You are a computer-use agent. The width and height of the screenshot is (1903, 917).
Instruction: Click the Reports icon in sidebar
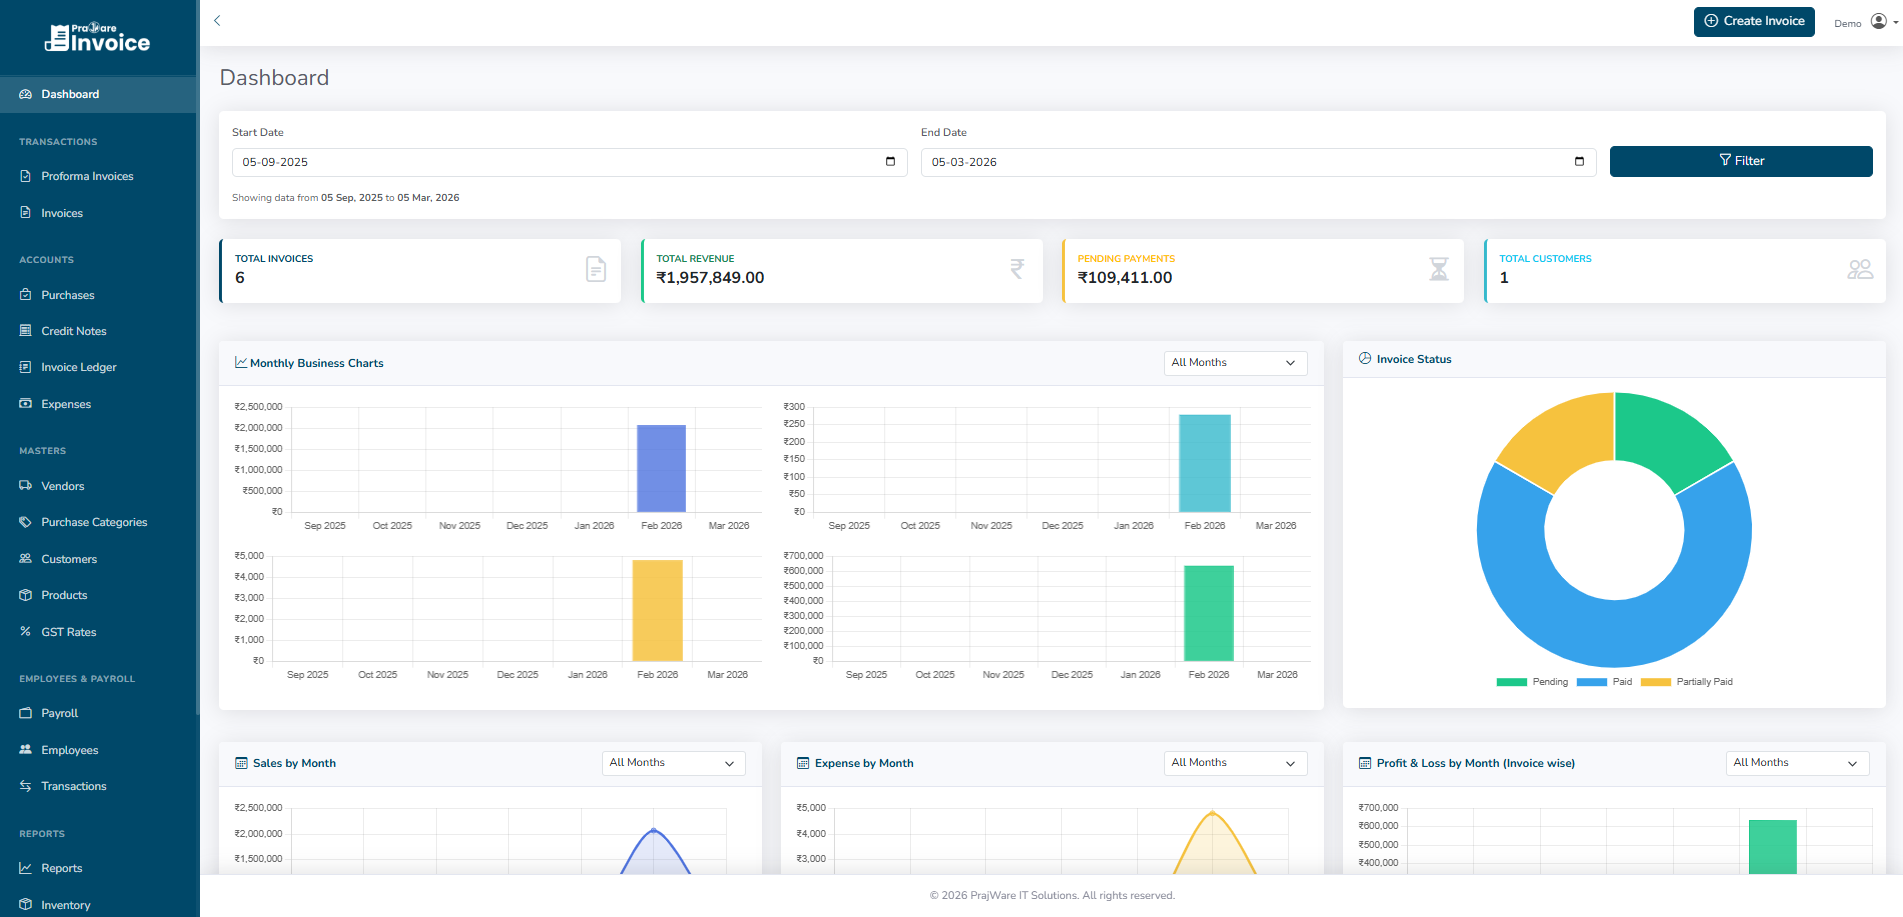click(x=24, y=867)
